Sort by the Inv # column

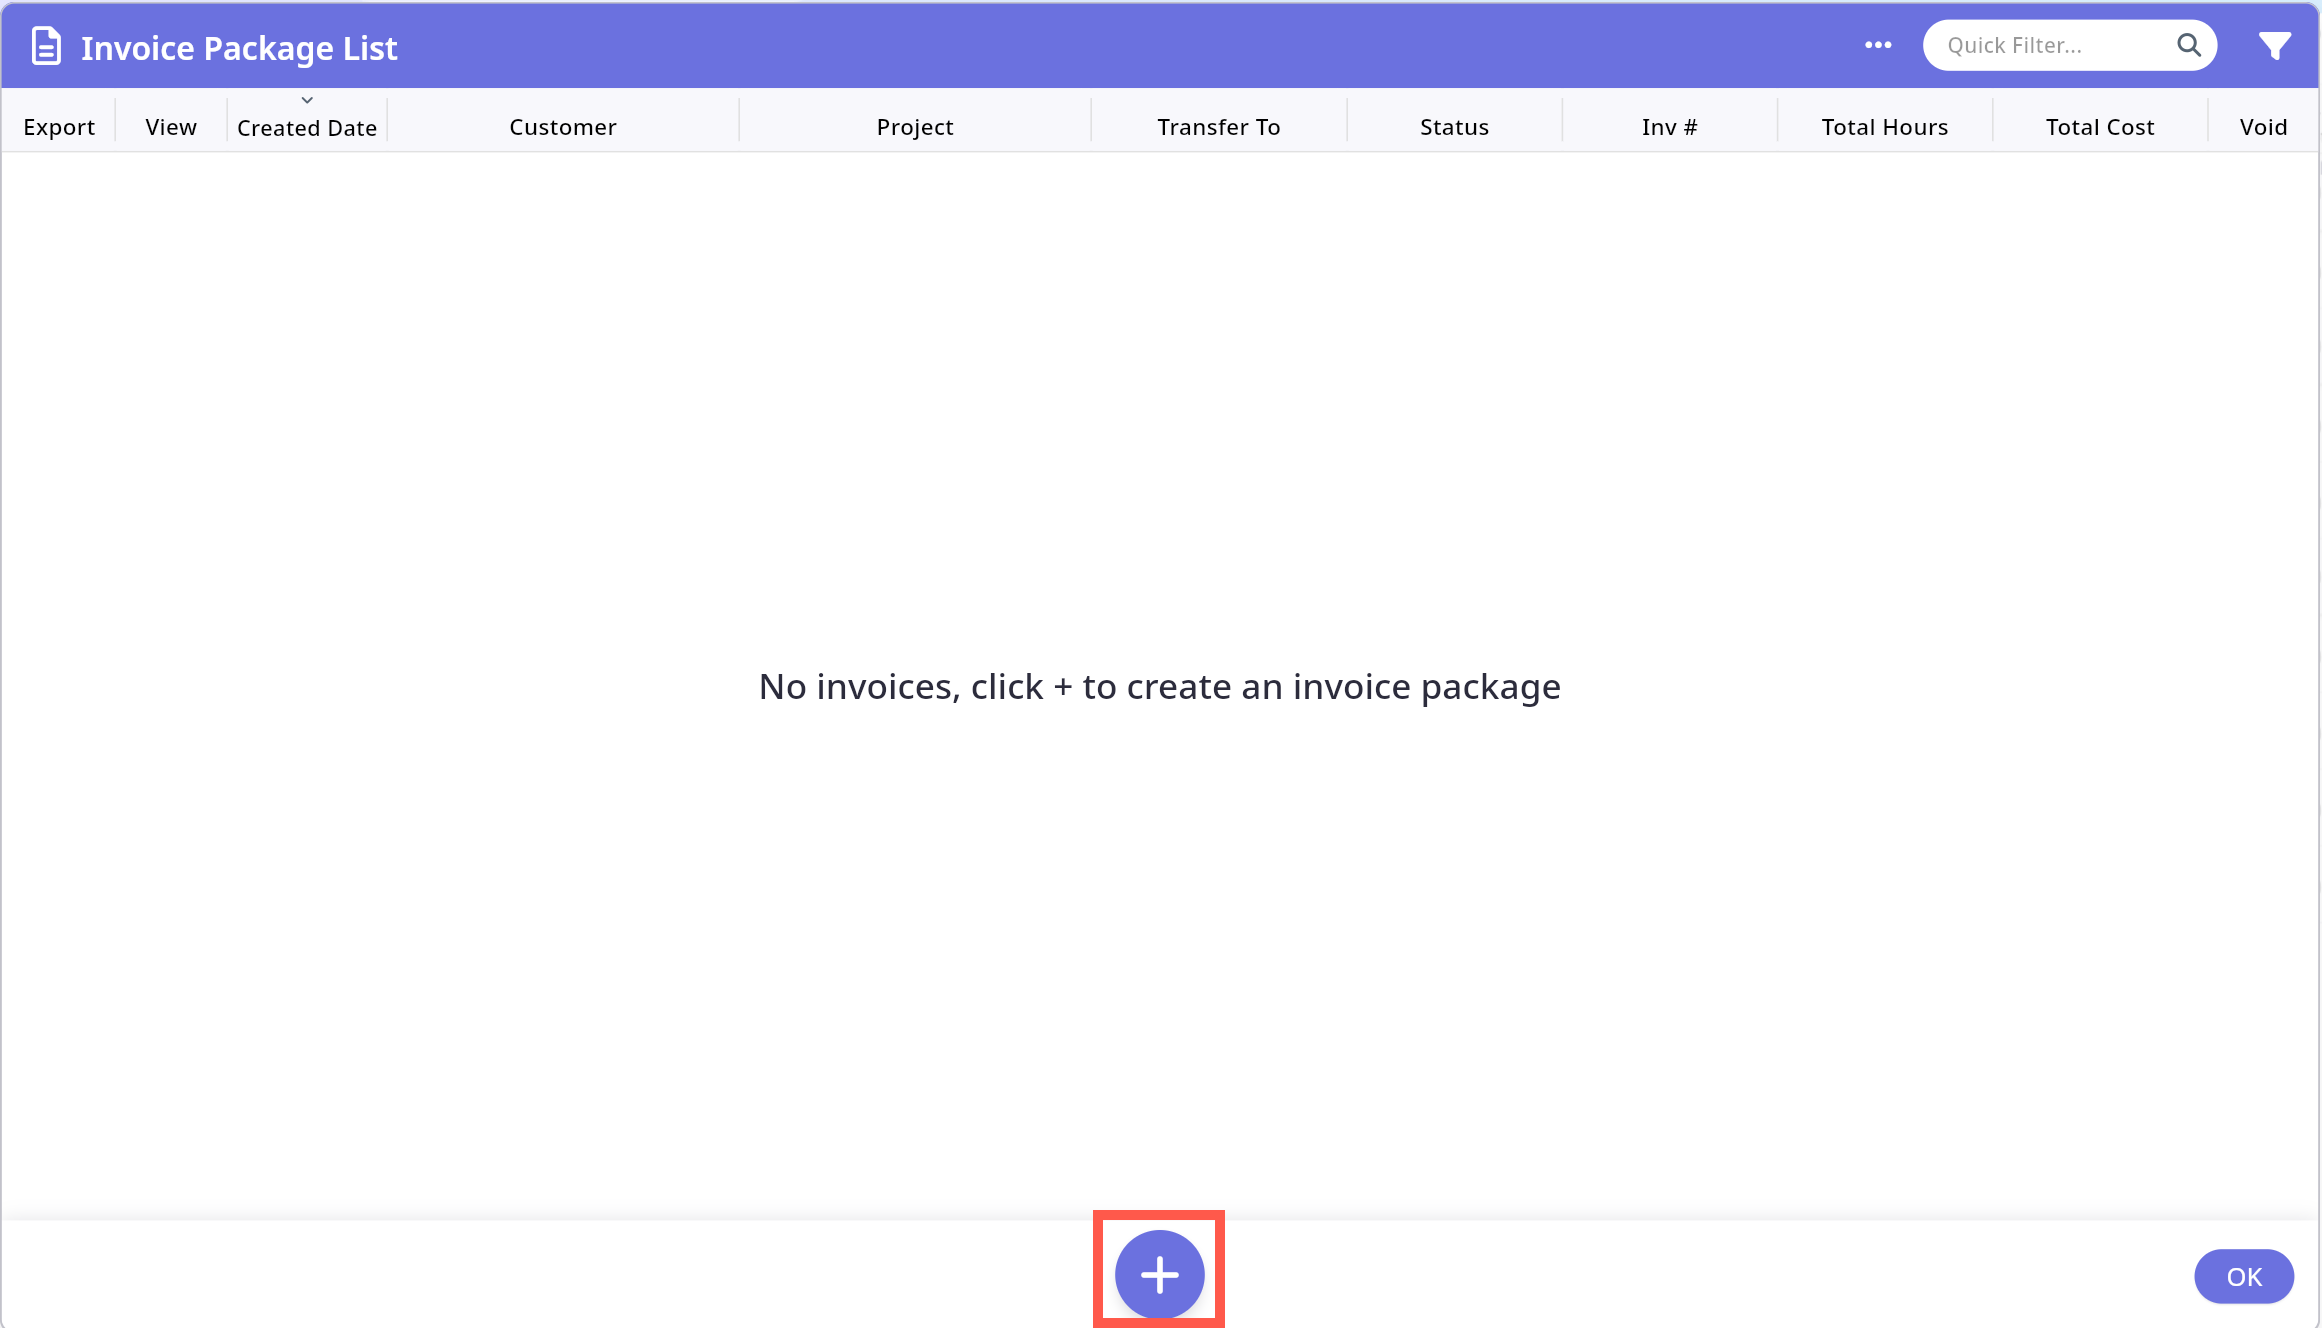pyautogui.click(x=1669, y=127)
